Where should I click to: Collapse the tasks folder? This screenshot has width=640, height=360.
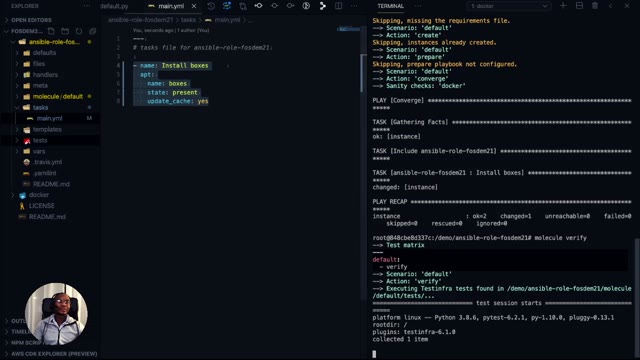[x=40, y=107]
